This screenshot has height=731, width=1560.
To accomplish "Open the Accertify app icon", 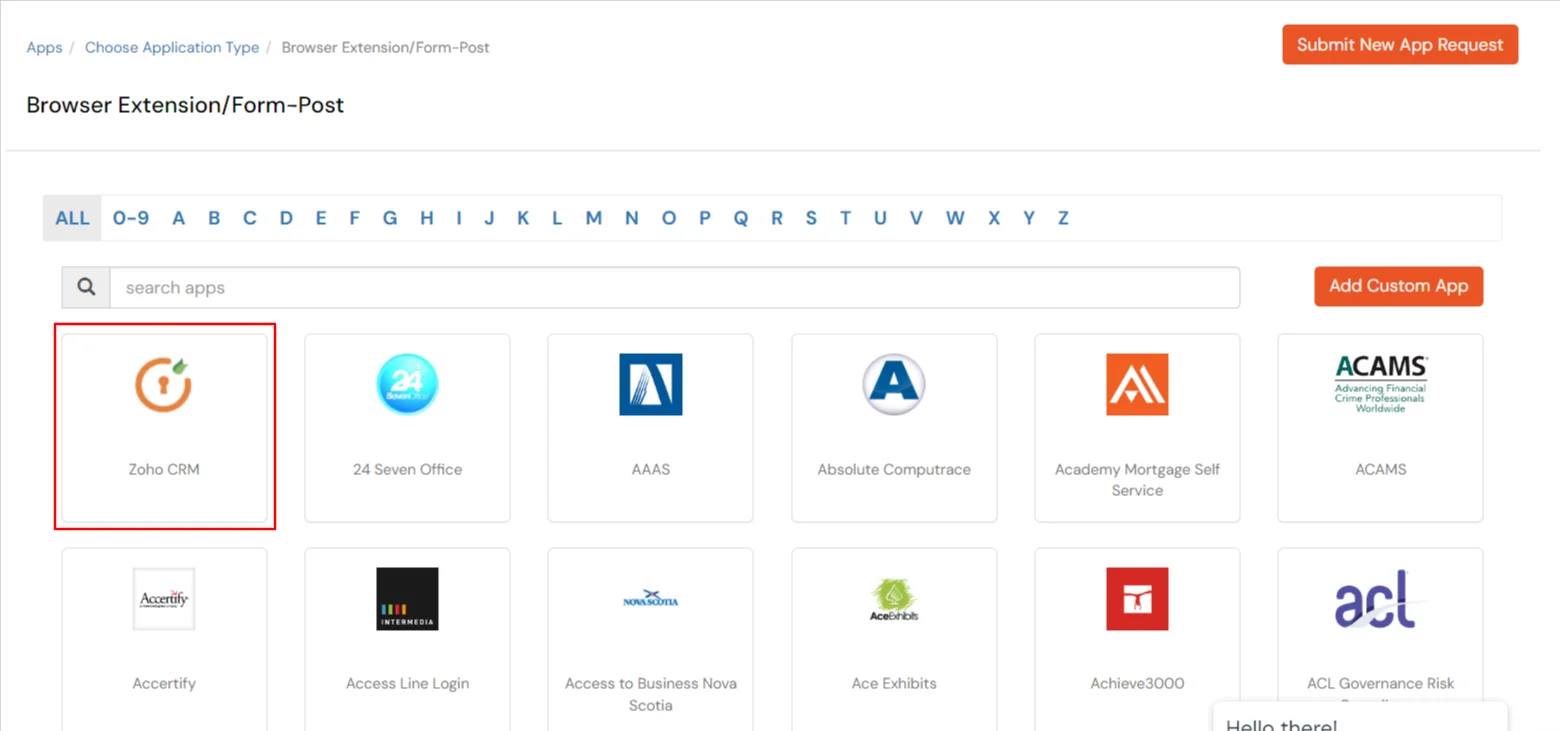I will pyautogui.click(x=163, y=599).
